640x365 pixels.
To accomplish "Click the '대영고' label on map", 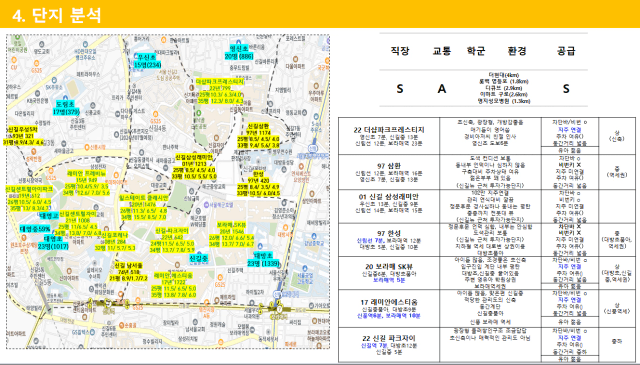I will (49, 216).
